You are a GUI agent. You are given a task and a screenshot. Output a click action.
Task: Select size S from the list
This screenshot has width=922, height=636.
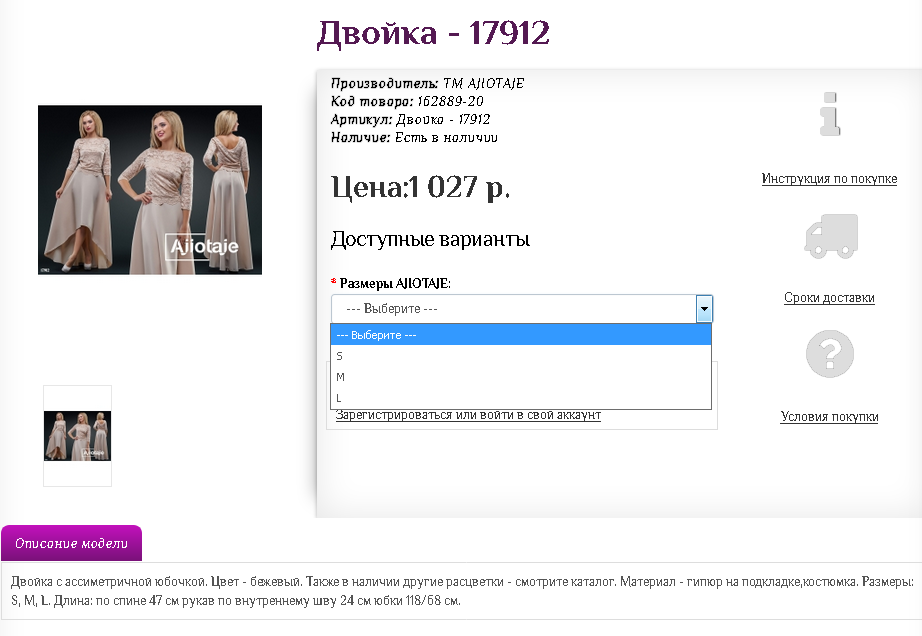pyautogui.click(x=521, y=356)
